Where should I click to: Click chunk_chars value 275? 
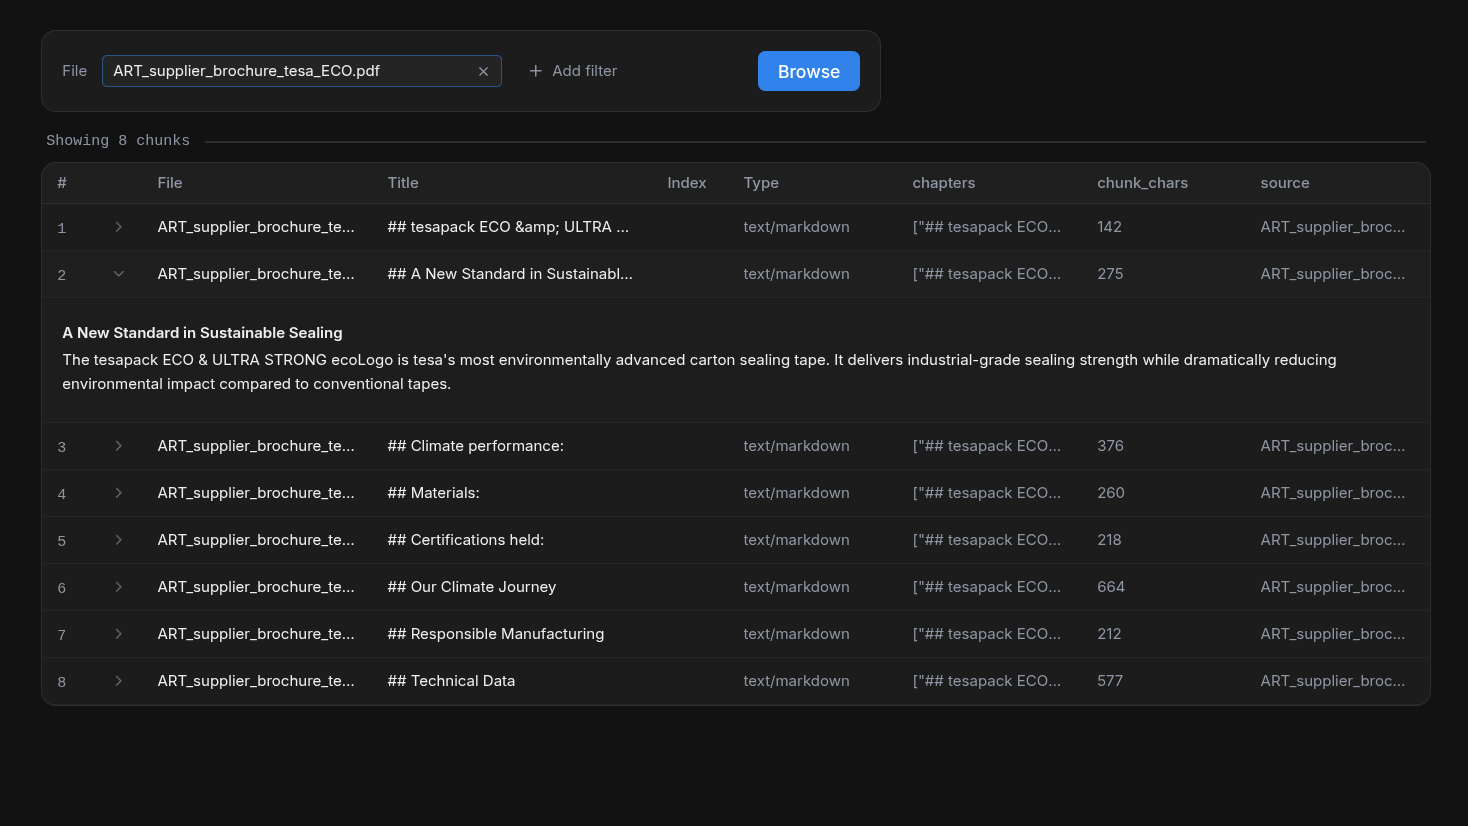click(x=1110, y=274)
